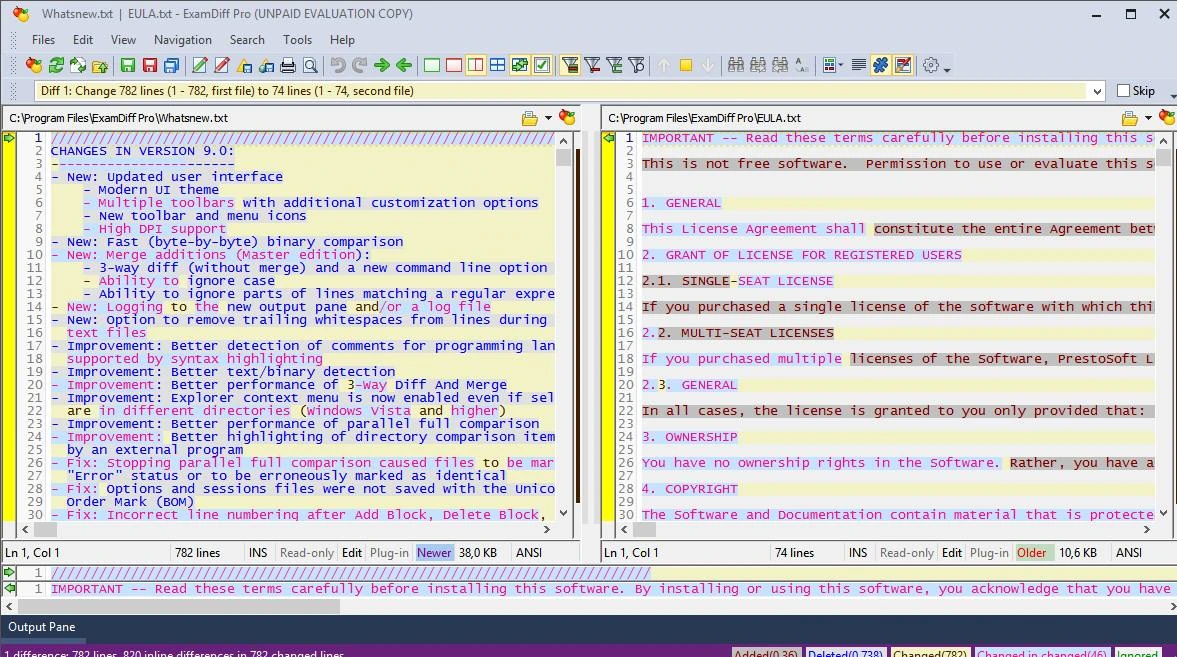Open the Tools menu

pos(297,40)
